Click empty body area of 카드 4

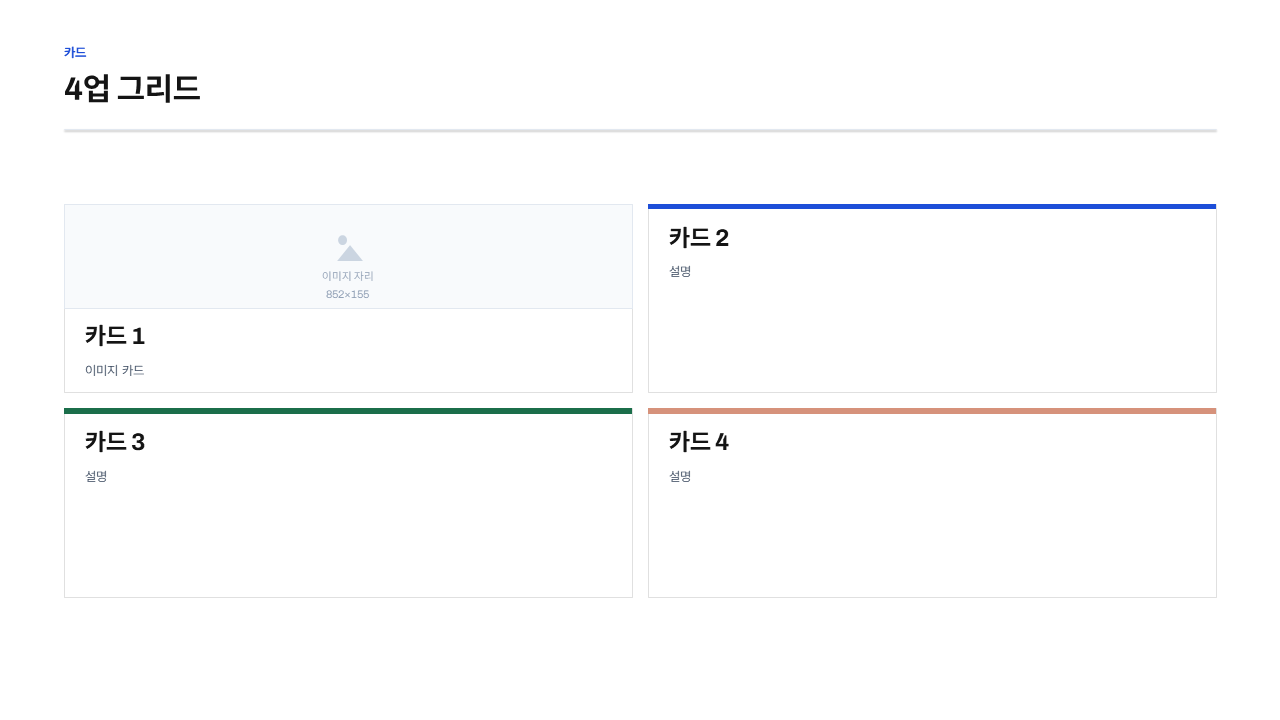[932, 540]
